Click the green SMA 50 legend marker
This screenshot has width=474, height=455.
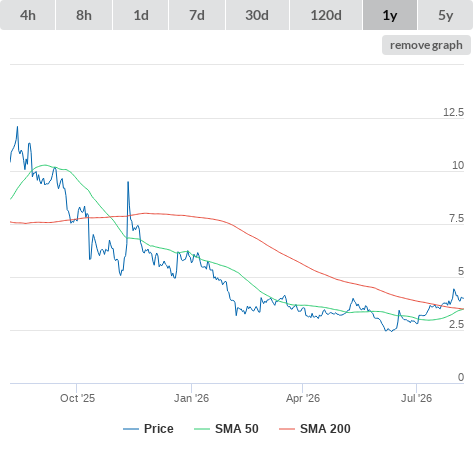click(x=202, y=429)
